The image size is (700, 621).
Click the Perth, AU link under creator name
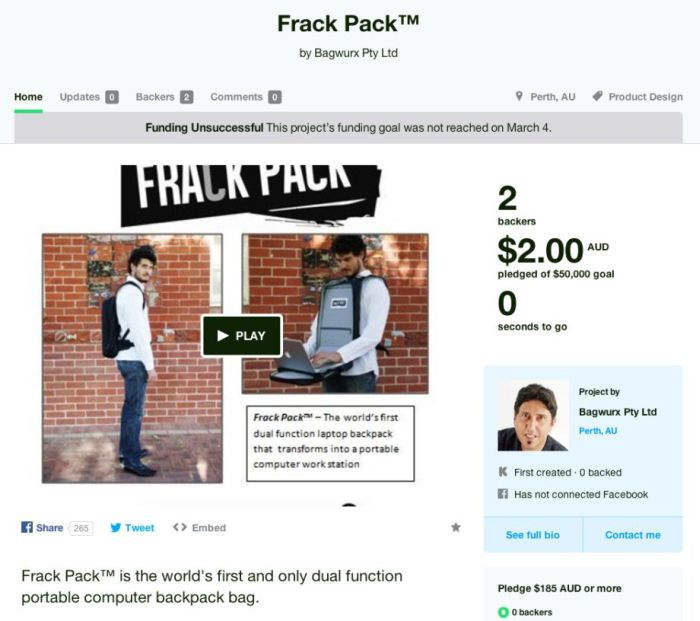[x=598, y=431]
